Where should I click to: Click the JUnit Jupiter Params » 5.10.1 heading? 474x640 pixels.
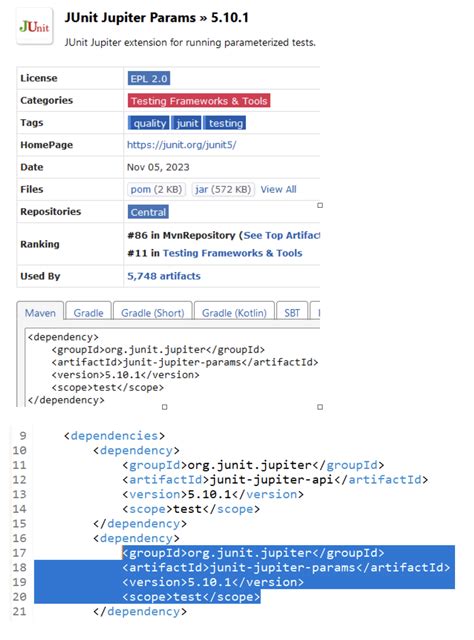coord(156,18)
